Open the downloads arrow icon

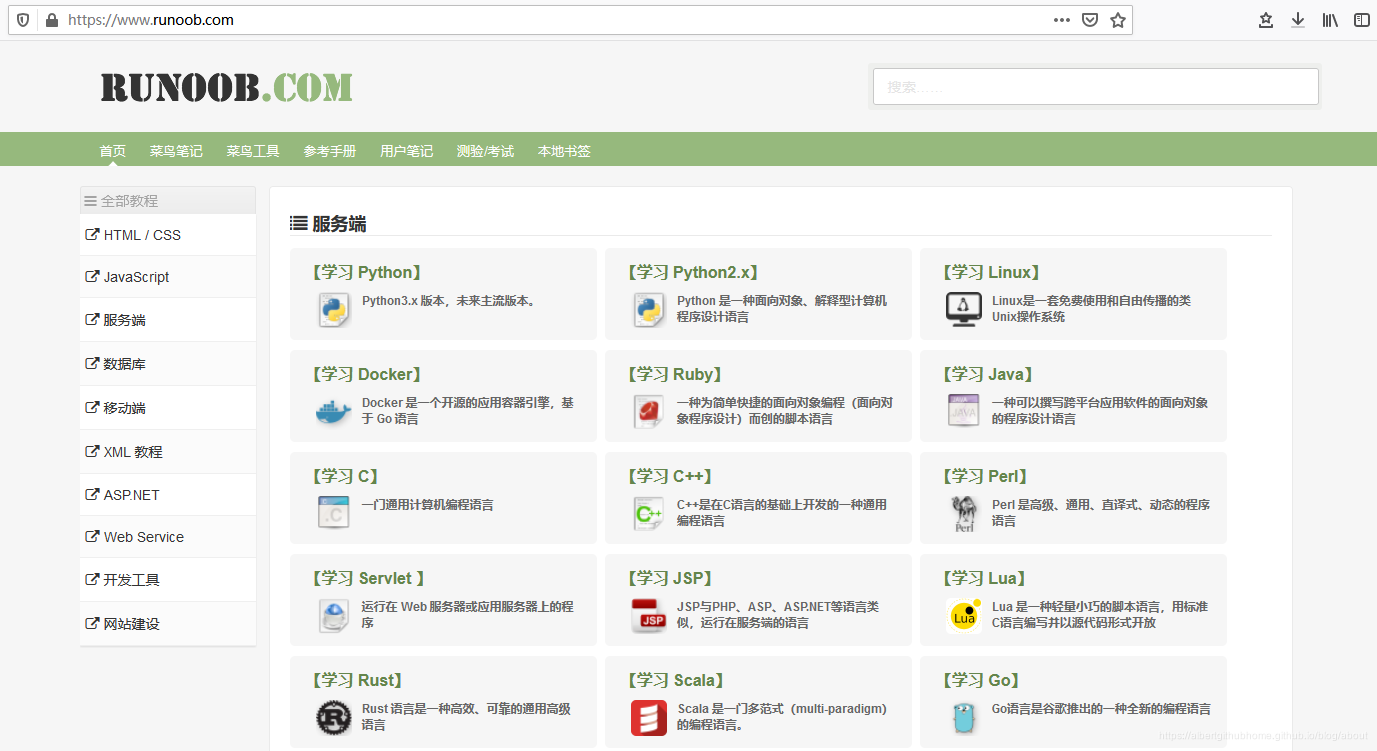pos(1298,20)
